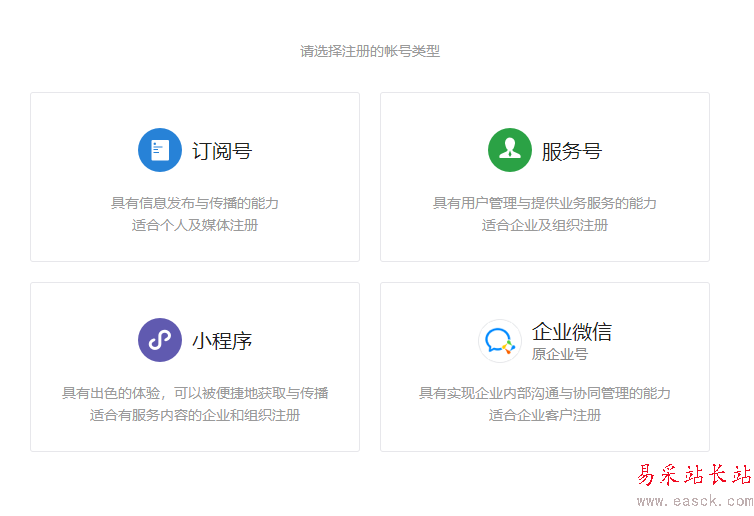Click the 原企业号 subtitle
This screenshot has height=516, width=754.
click(560, 354)
